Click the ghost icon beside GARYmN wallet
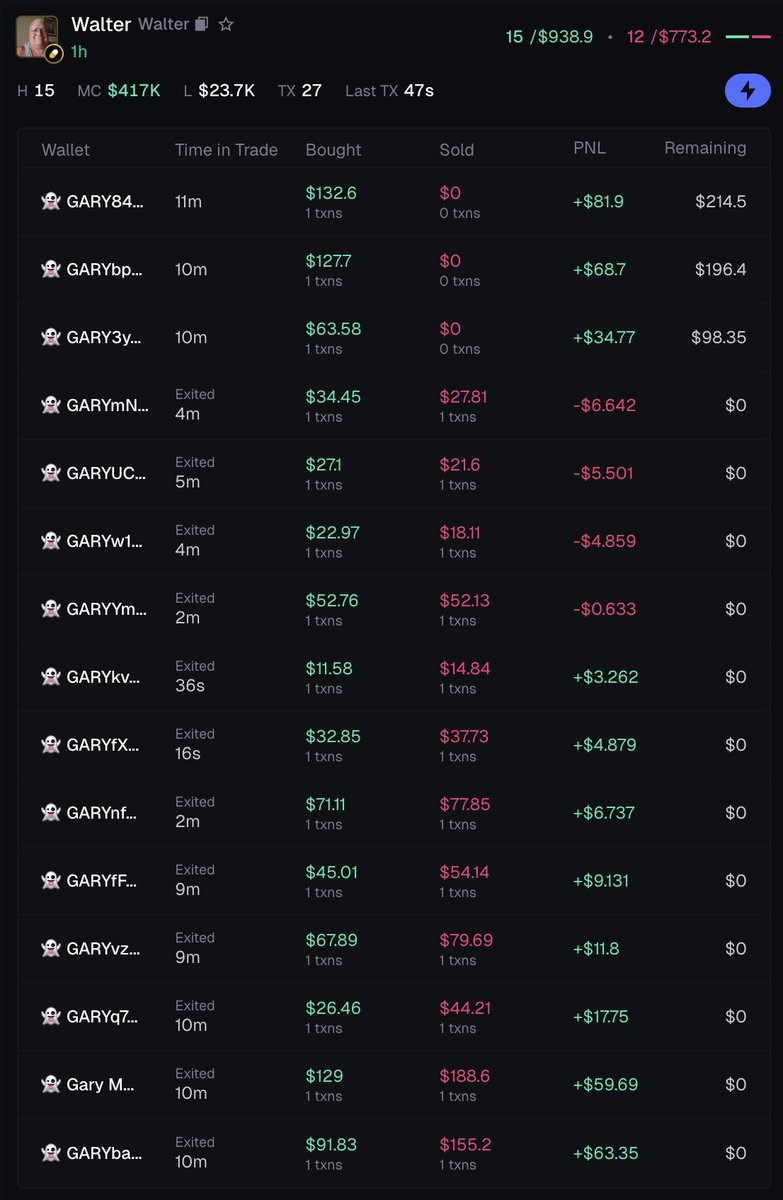The height and width of the screenshot is (1200, 783). (x=51, y=406)
